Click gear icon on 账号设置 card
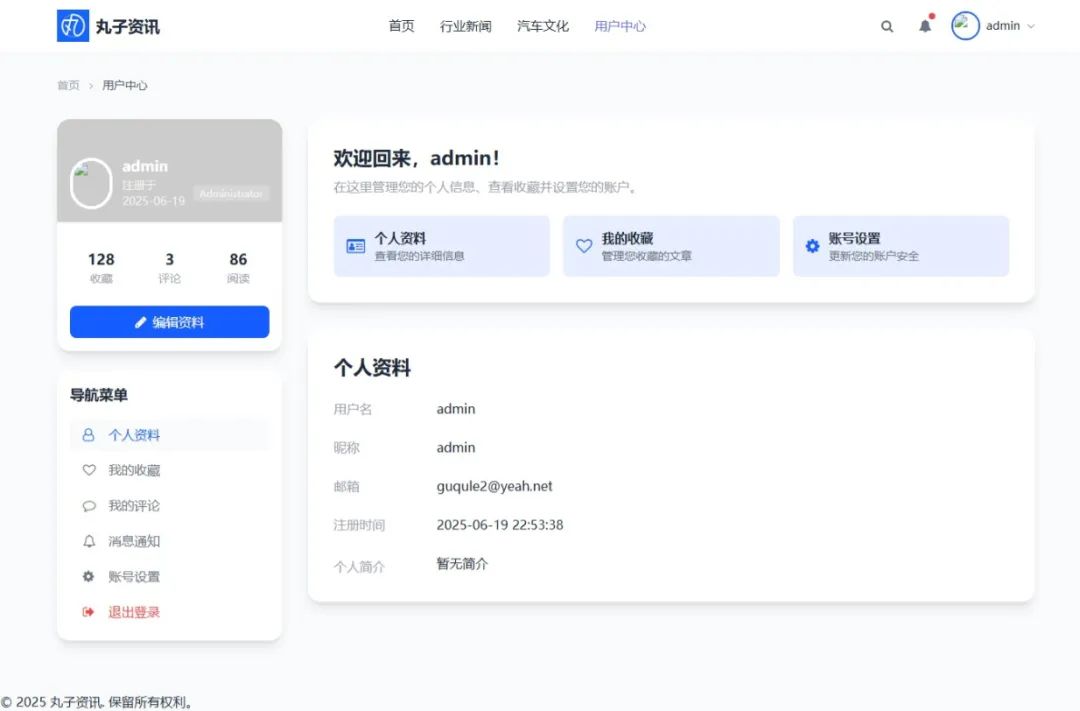Screen dimensions: 1080x711 coord(813,246)
